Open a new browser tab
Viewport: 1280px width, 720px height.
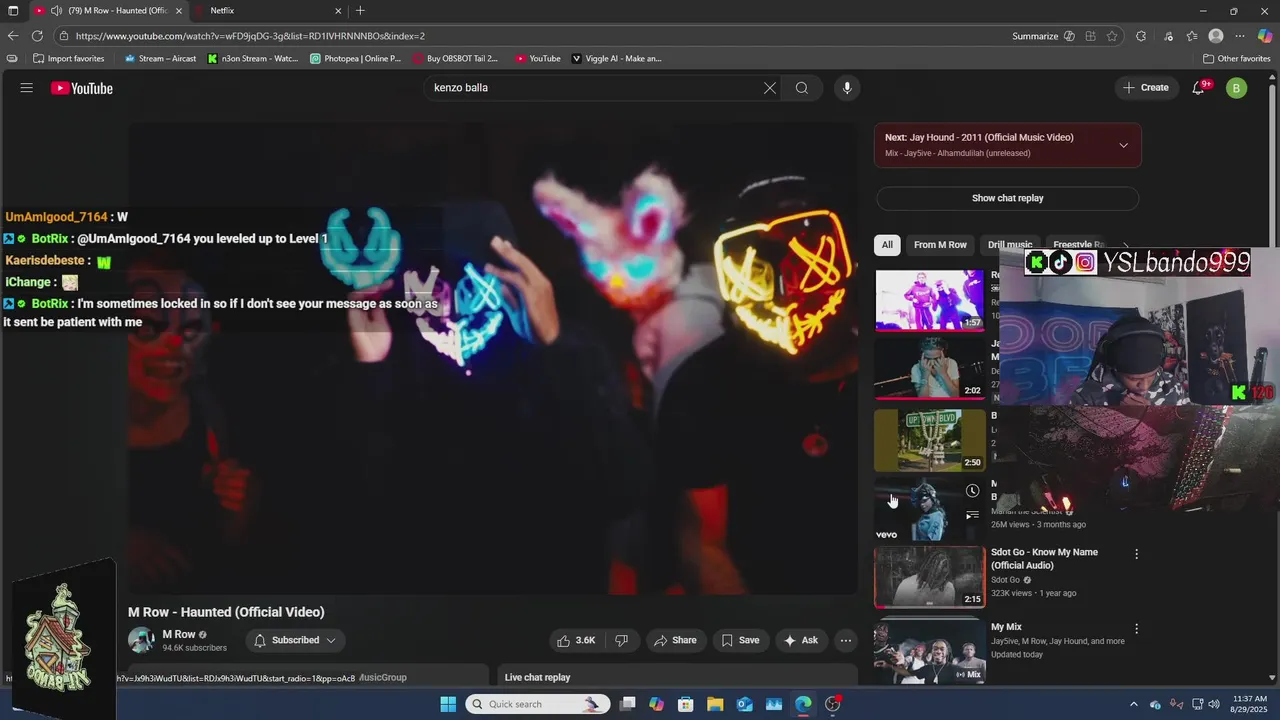[360, 10]
